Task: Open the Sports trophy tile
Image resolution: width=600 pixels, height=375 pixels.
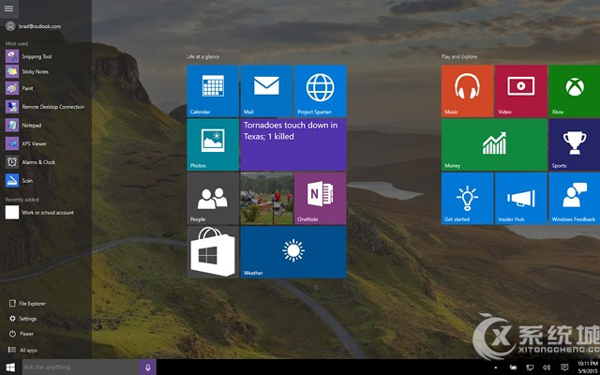Action: [x=574, y=145]
